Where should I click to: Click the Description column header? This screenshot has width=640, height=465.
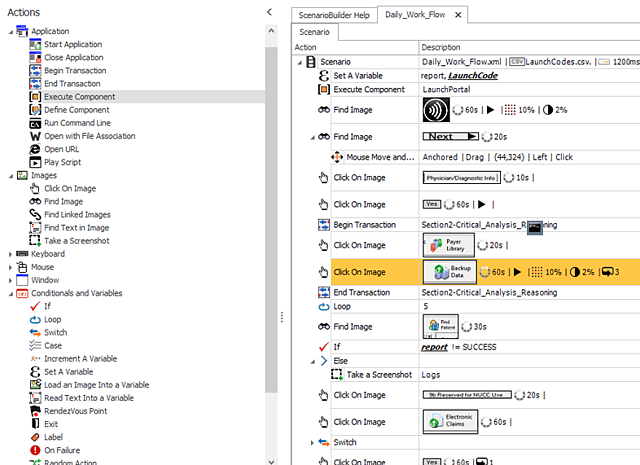pyautogui.click(x=529, y=47)
